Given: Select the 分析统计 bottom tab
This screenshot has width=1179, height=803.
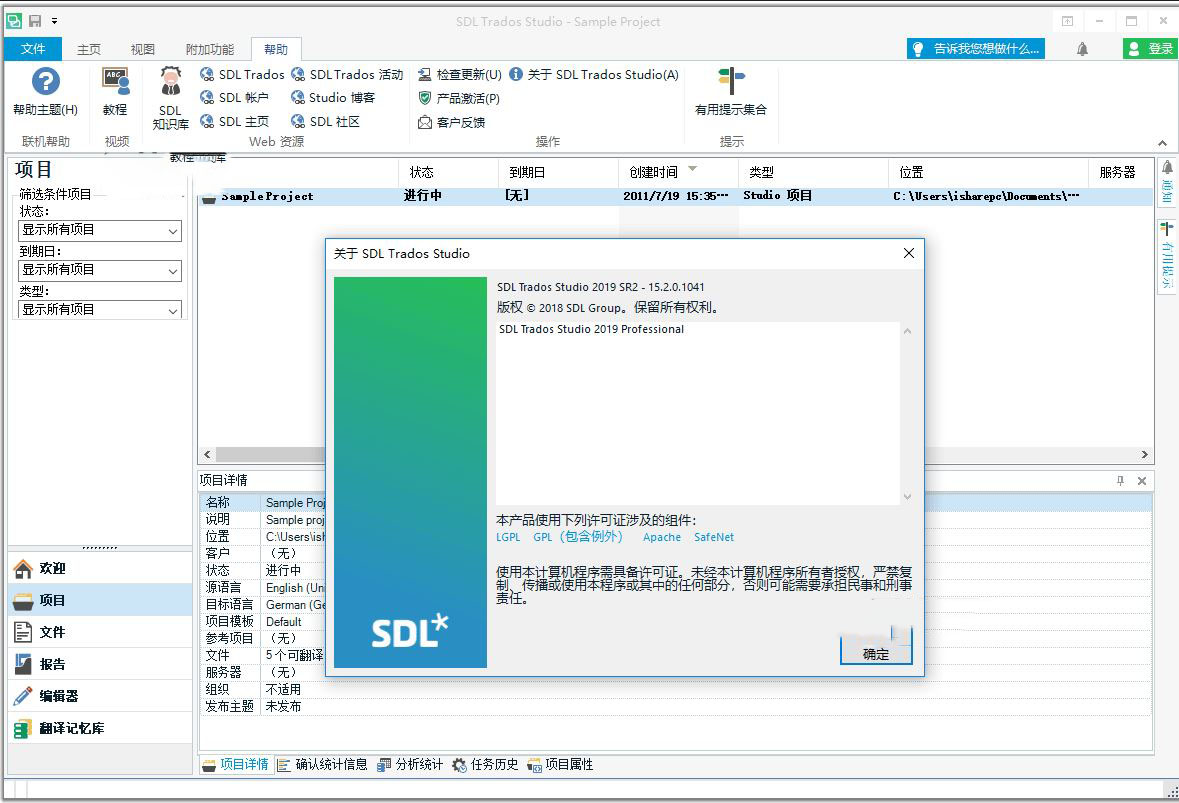Looking at the screenshot, I should click(410, 764).
